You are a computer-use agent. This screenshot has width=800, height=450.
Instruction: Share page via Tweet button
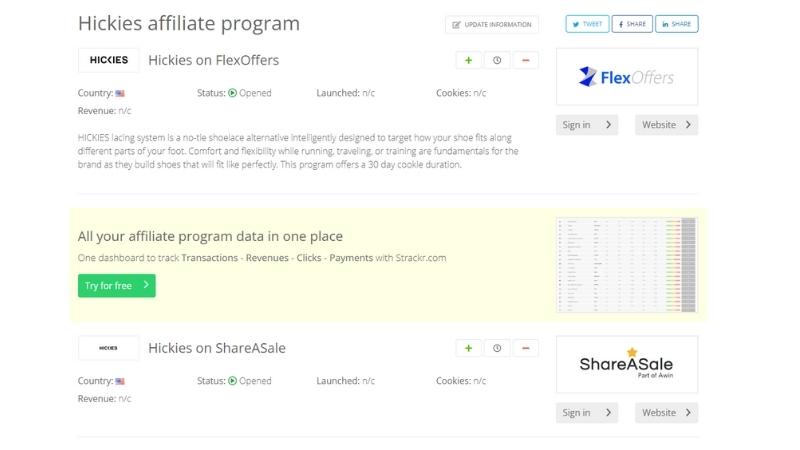click(x=587, y=24)
